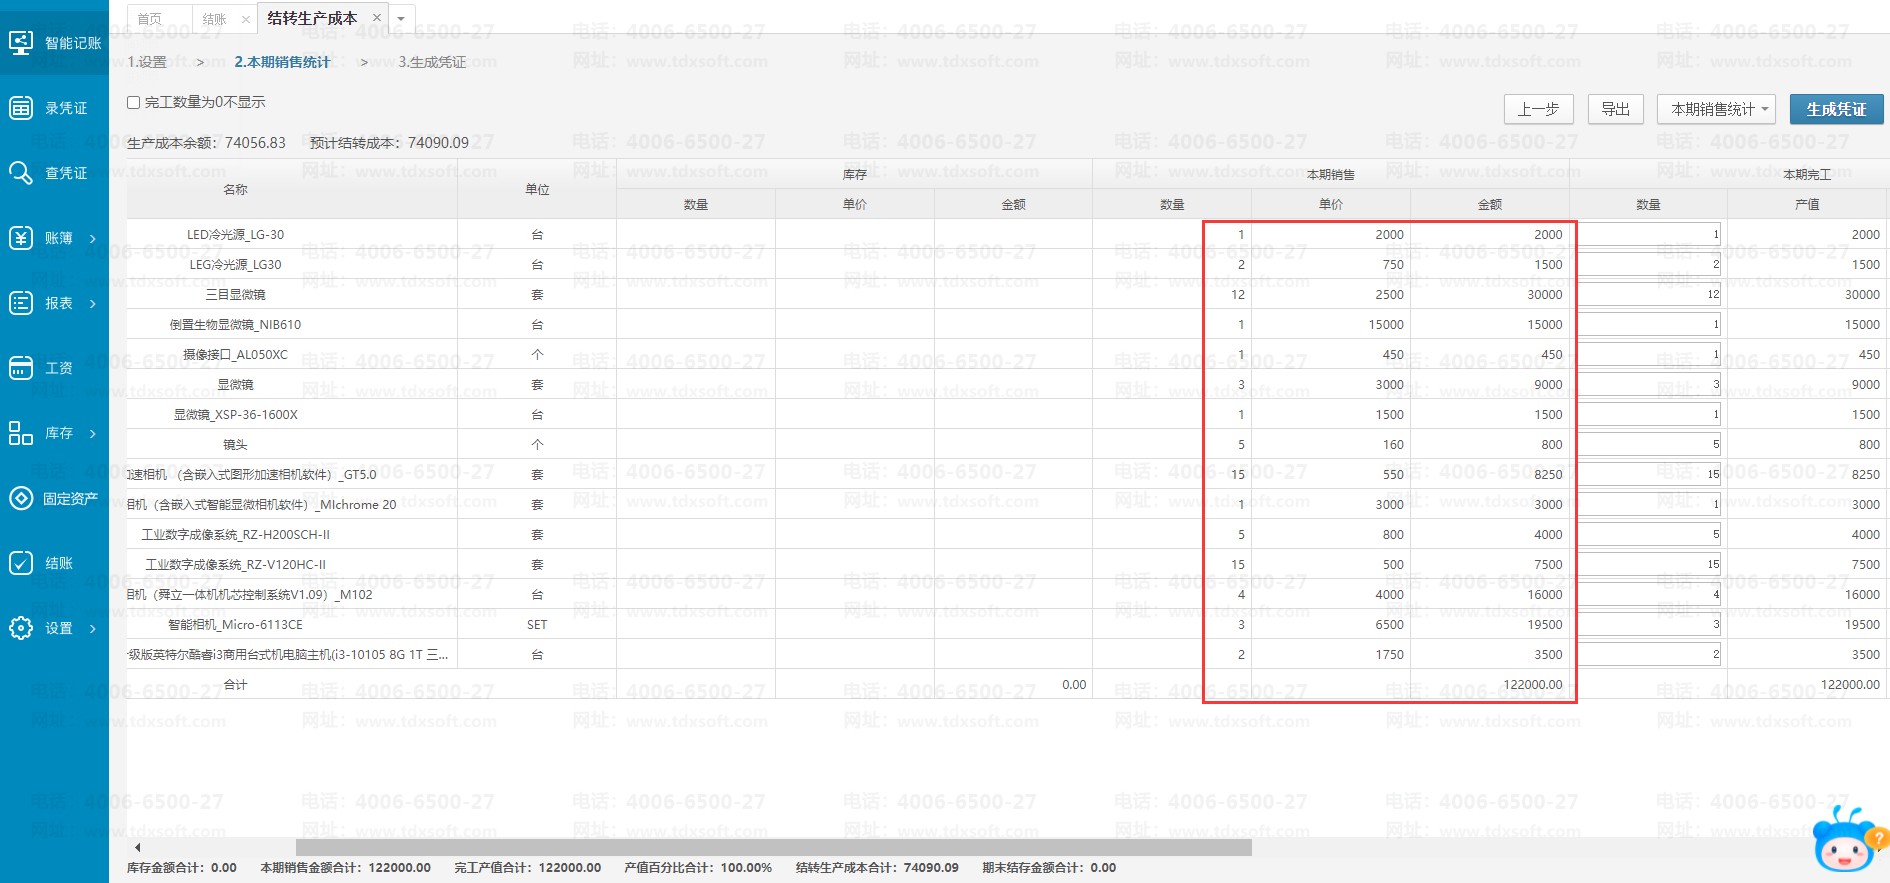Click the 工资 payroll icon

tap(21, 368)
